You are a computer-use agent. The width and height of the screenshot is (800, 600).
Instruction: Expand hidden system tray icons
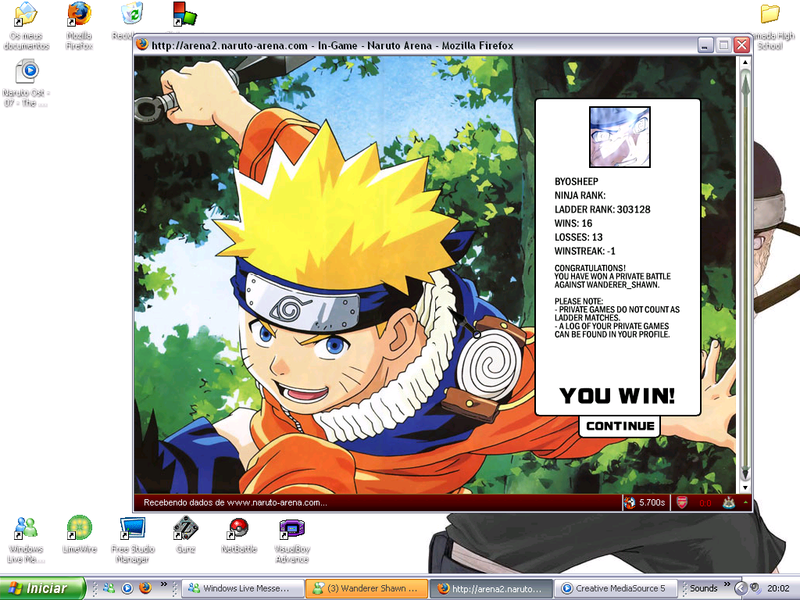740,588
